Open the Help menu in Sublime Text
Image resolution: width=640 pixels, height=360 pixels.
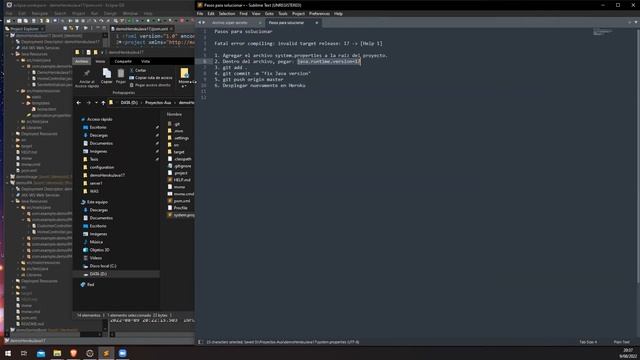(x=338, y=13)
